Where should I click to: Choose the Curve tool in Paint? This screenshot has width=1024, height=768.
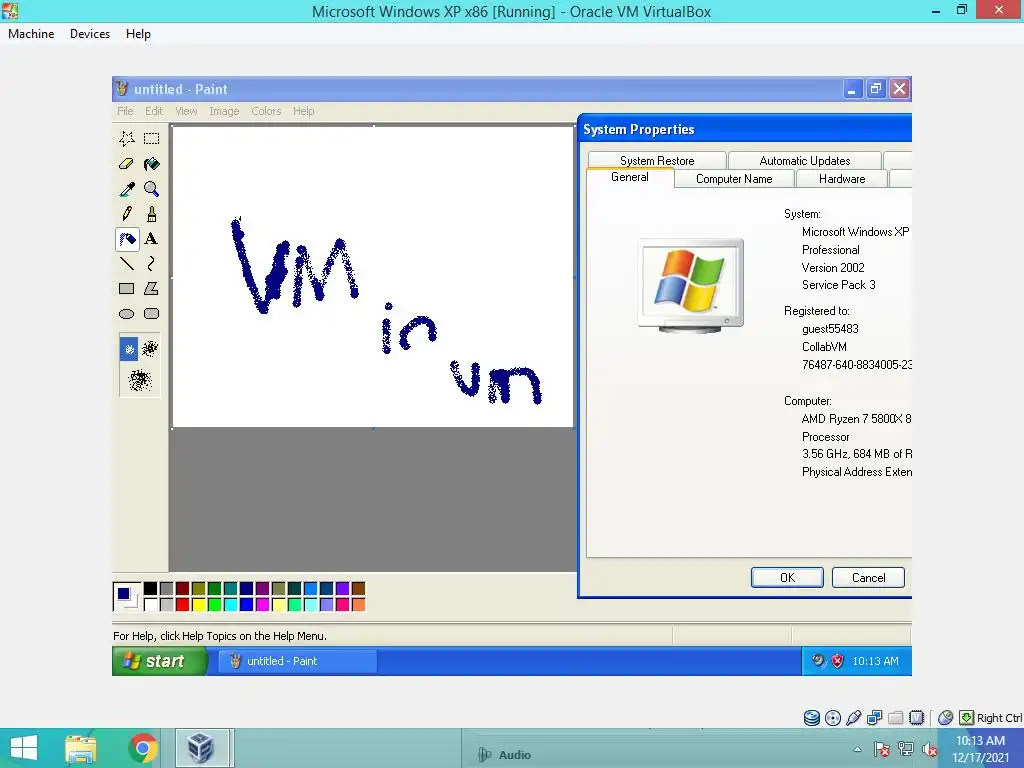[x=152, y=264]
